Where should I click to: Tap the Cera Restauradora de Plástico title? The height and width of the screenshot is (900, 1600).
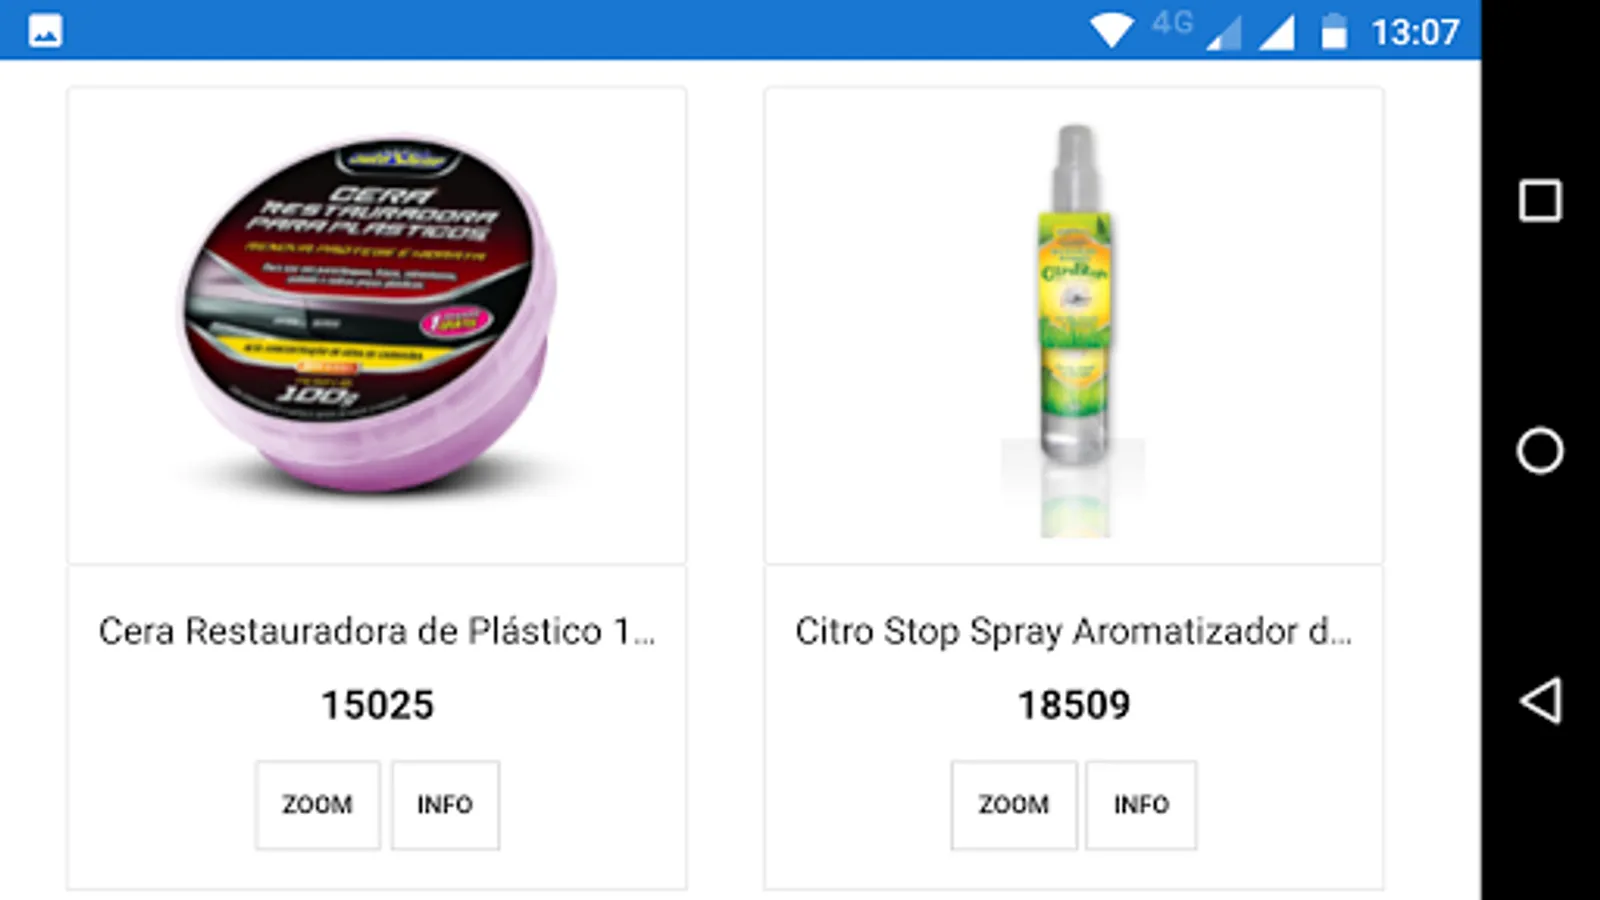(377, 632)
